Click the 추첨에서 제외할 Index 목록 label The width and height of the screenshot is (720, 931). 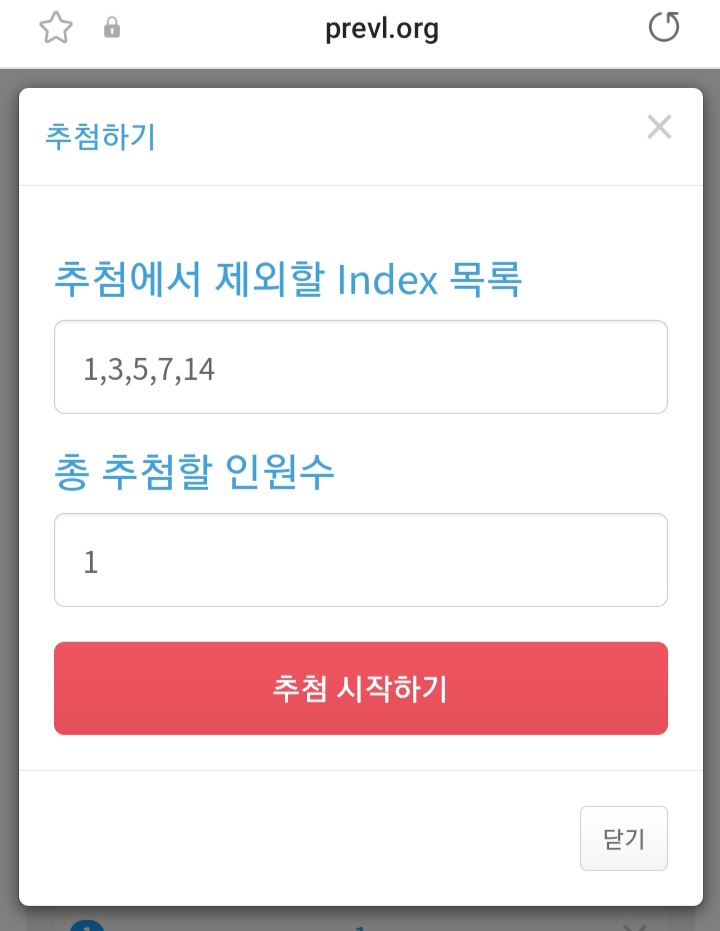point(288,278)
